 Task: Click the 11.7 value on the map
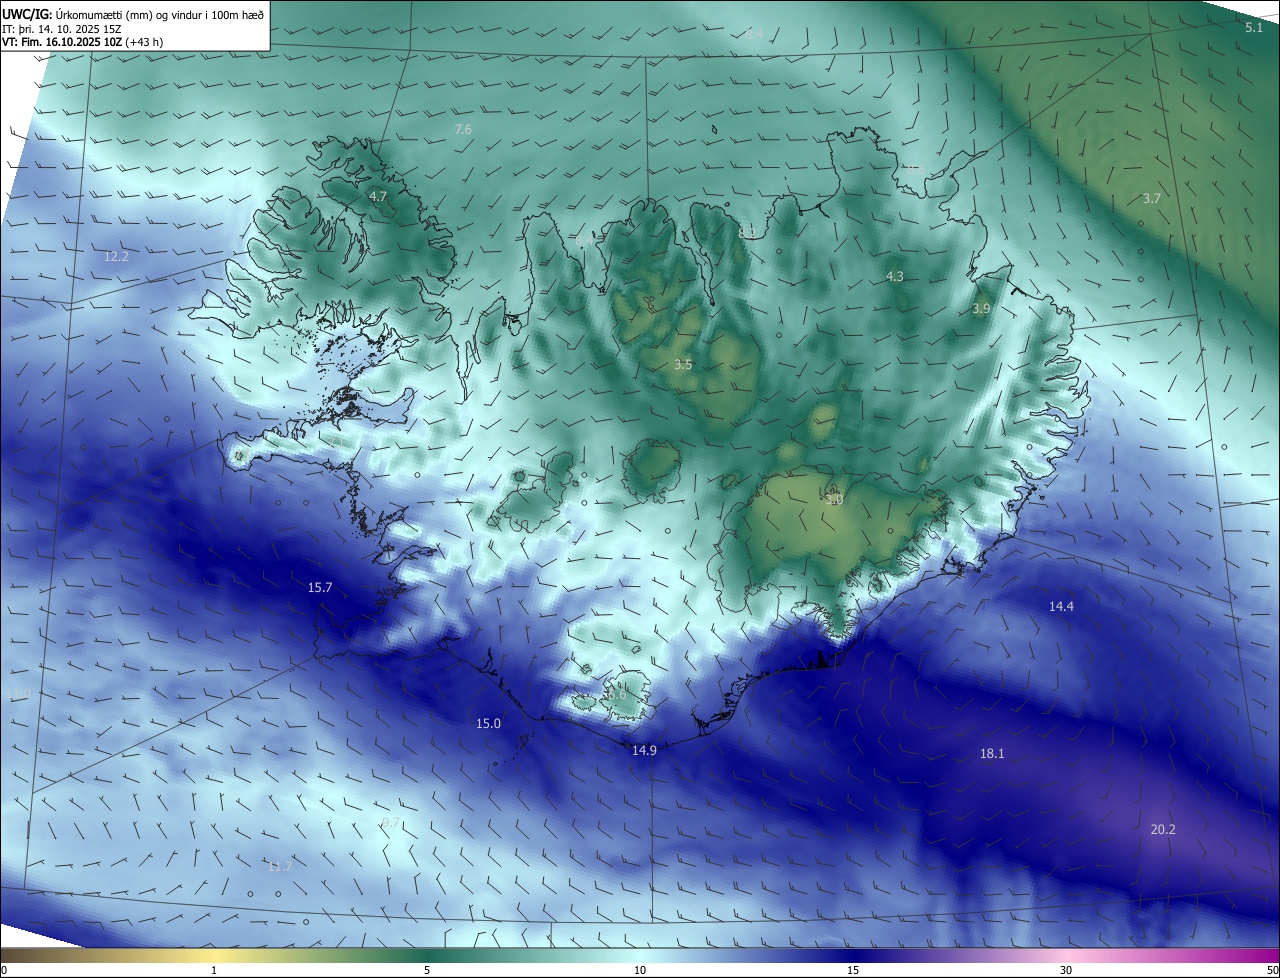click(280, 866)
